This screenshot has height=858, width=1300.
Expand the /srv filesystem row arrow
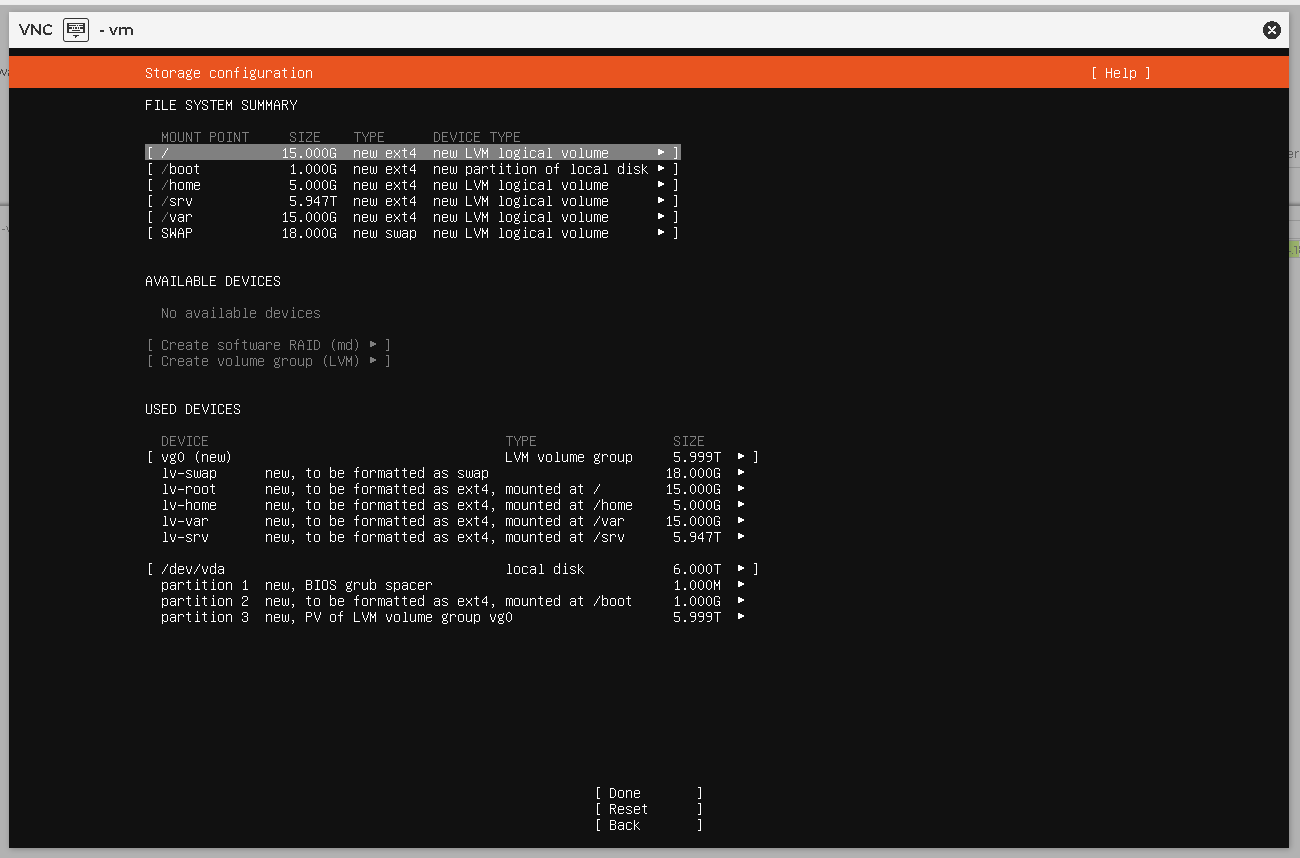coord(661,201)
